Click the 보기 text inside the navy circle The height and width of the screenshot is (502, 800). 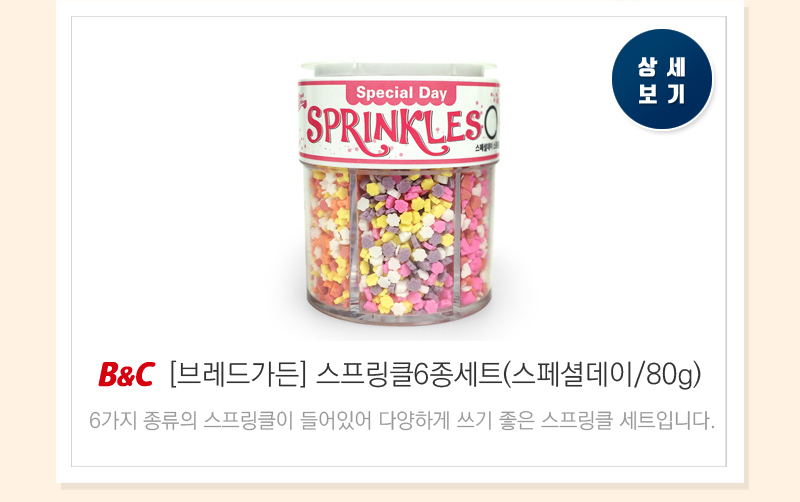[662, 94]
